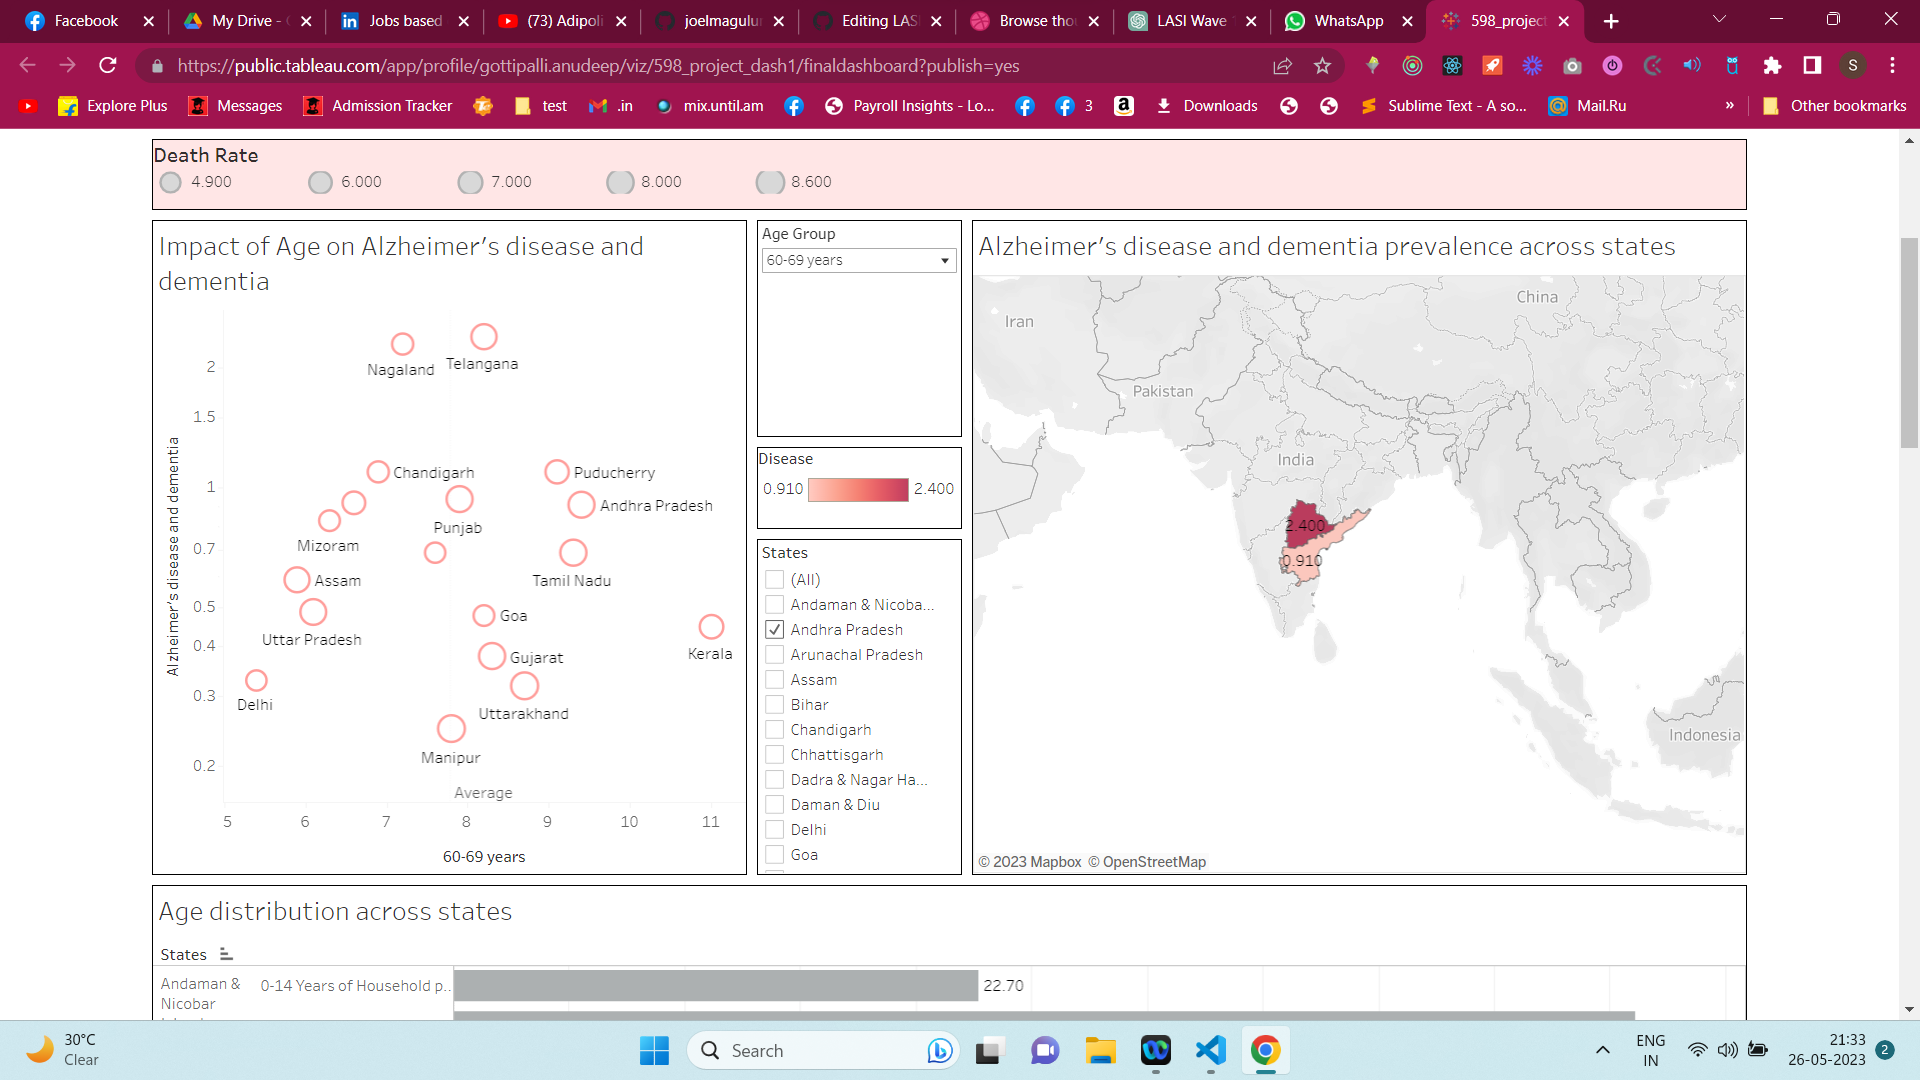Click the Downloads bookmark icon in bookmarks bar
The height and width of the screenshot is (1080, 1920).
click(1164, 105)
